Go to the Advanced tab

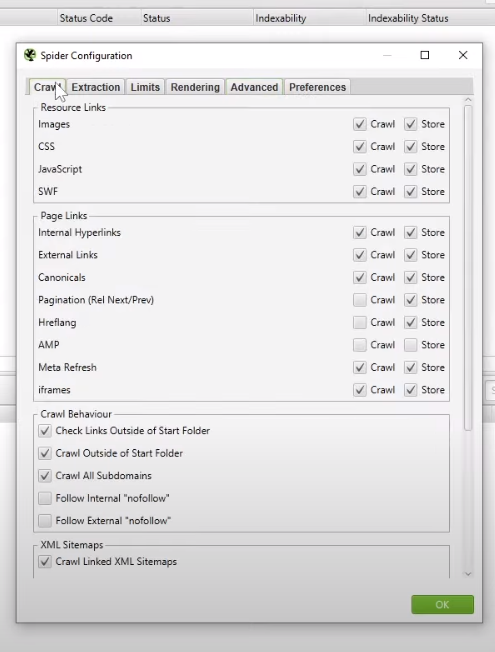tap(254, 87)
